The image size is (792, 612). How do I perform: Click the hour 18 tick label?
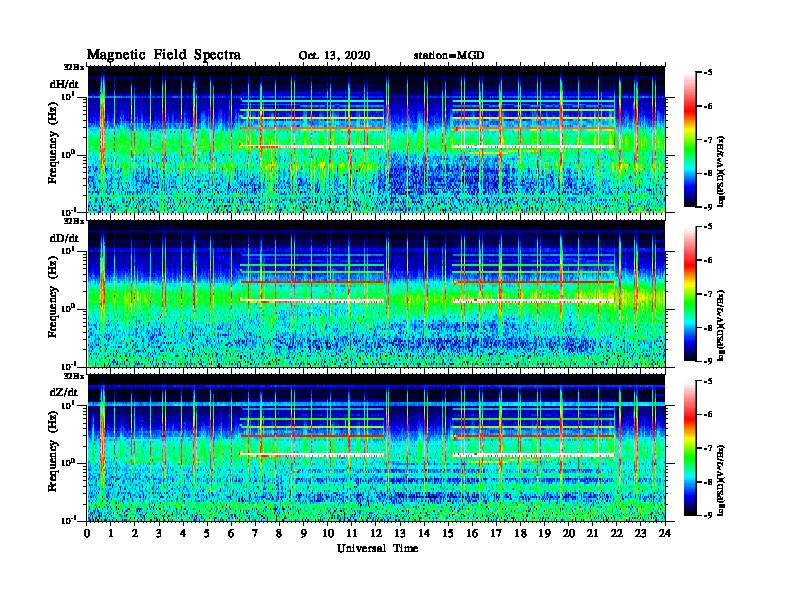[520, 533]
